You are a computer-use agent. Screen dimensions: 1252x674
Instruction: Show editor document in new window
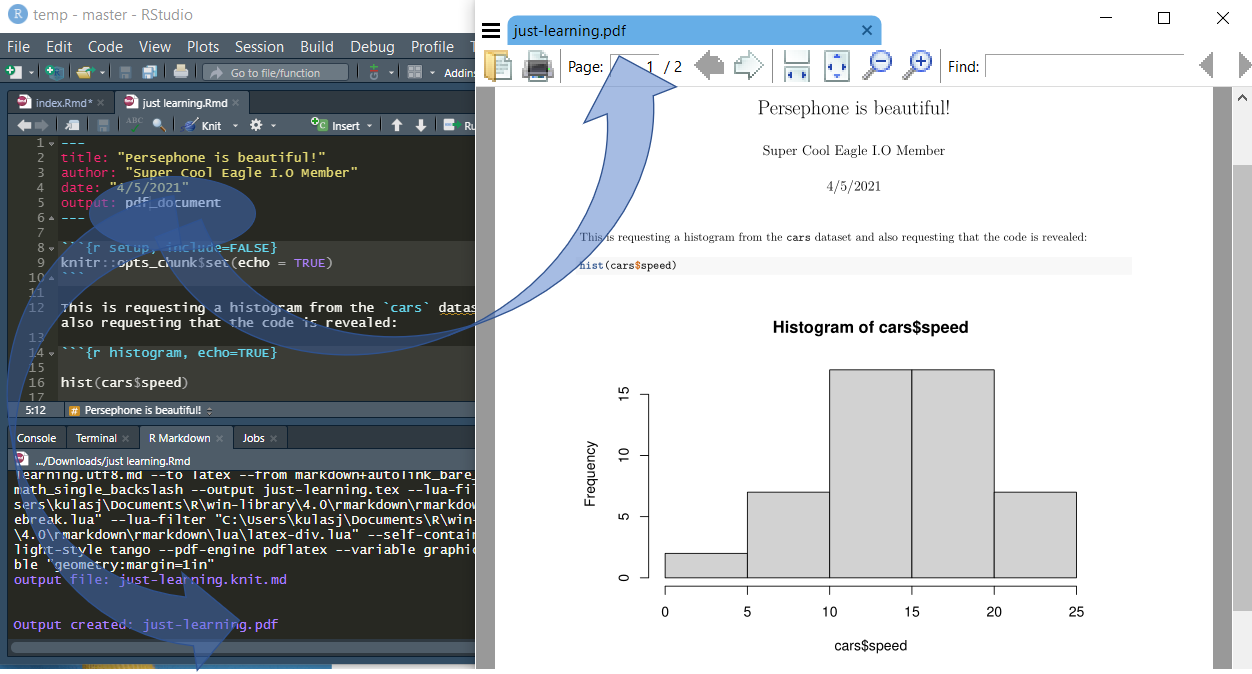[x=73, y=125]
